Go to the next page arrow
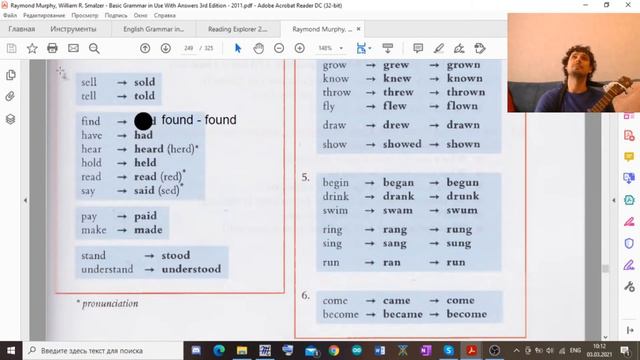The width and height of the screenshot is (640, 360). click(166, 48)
